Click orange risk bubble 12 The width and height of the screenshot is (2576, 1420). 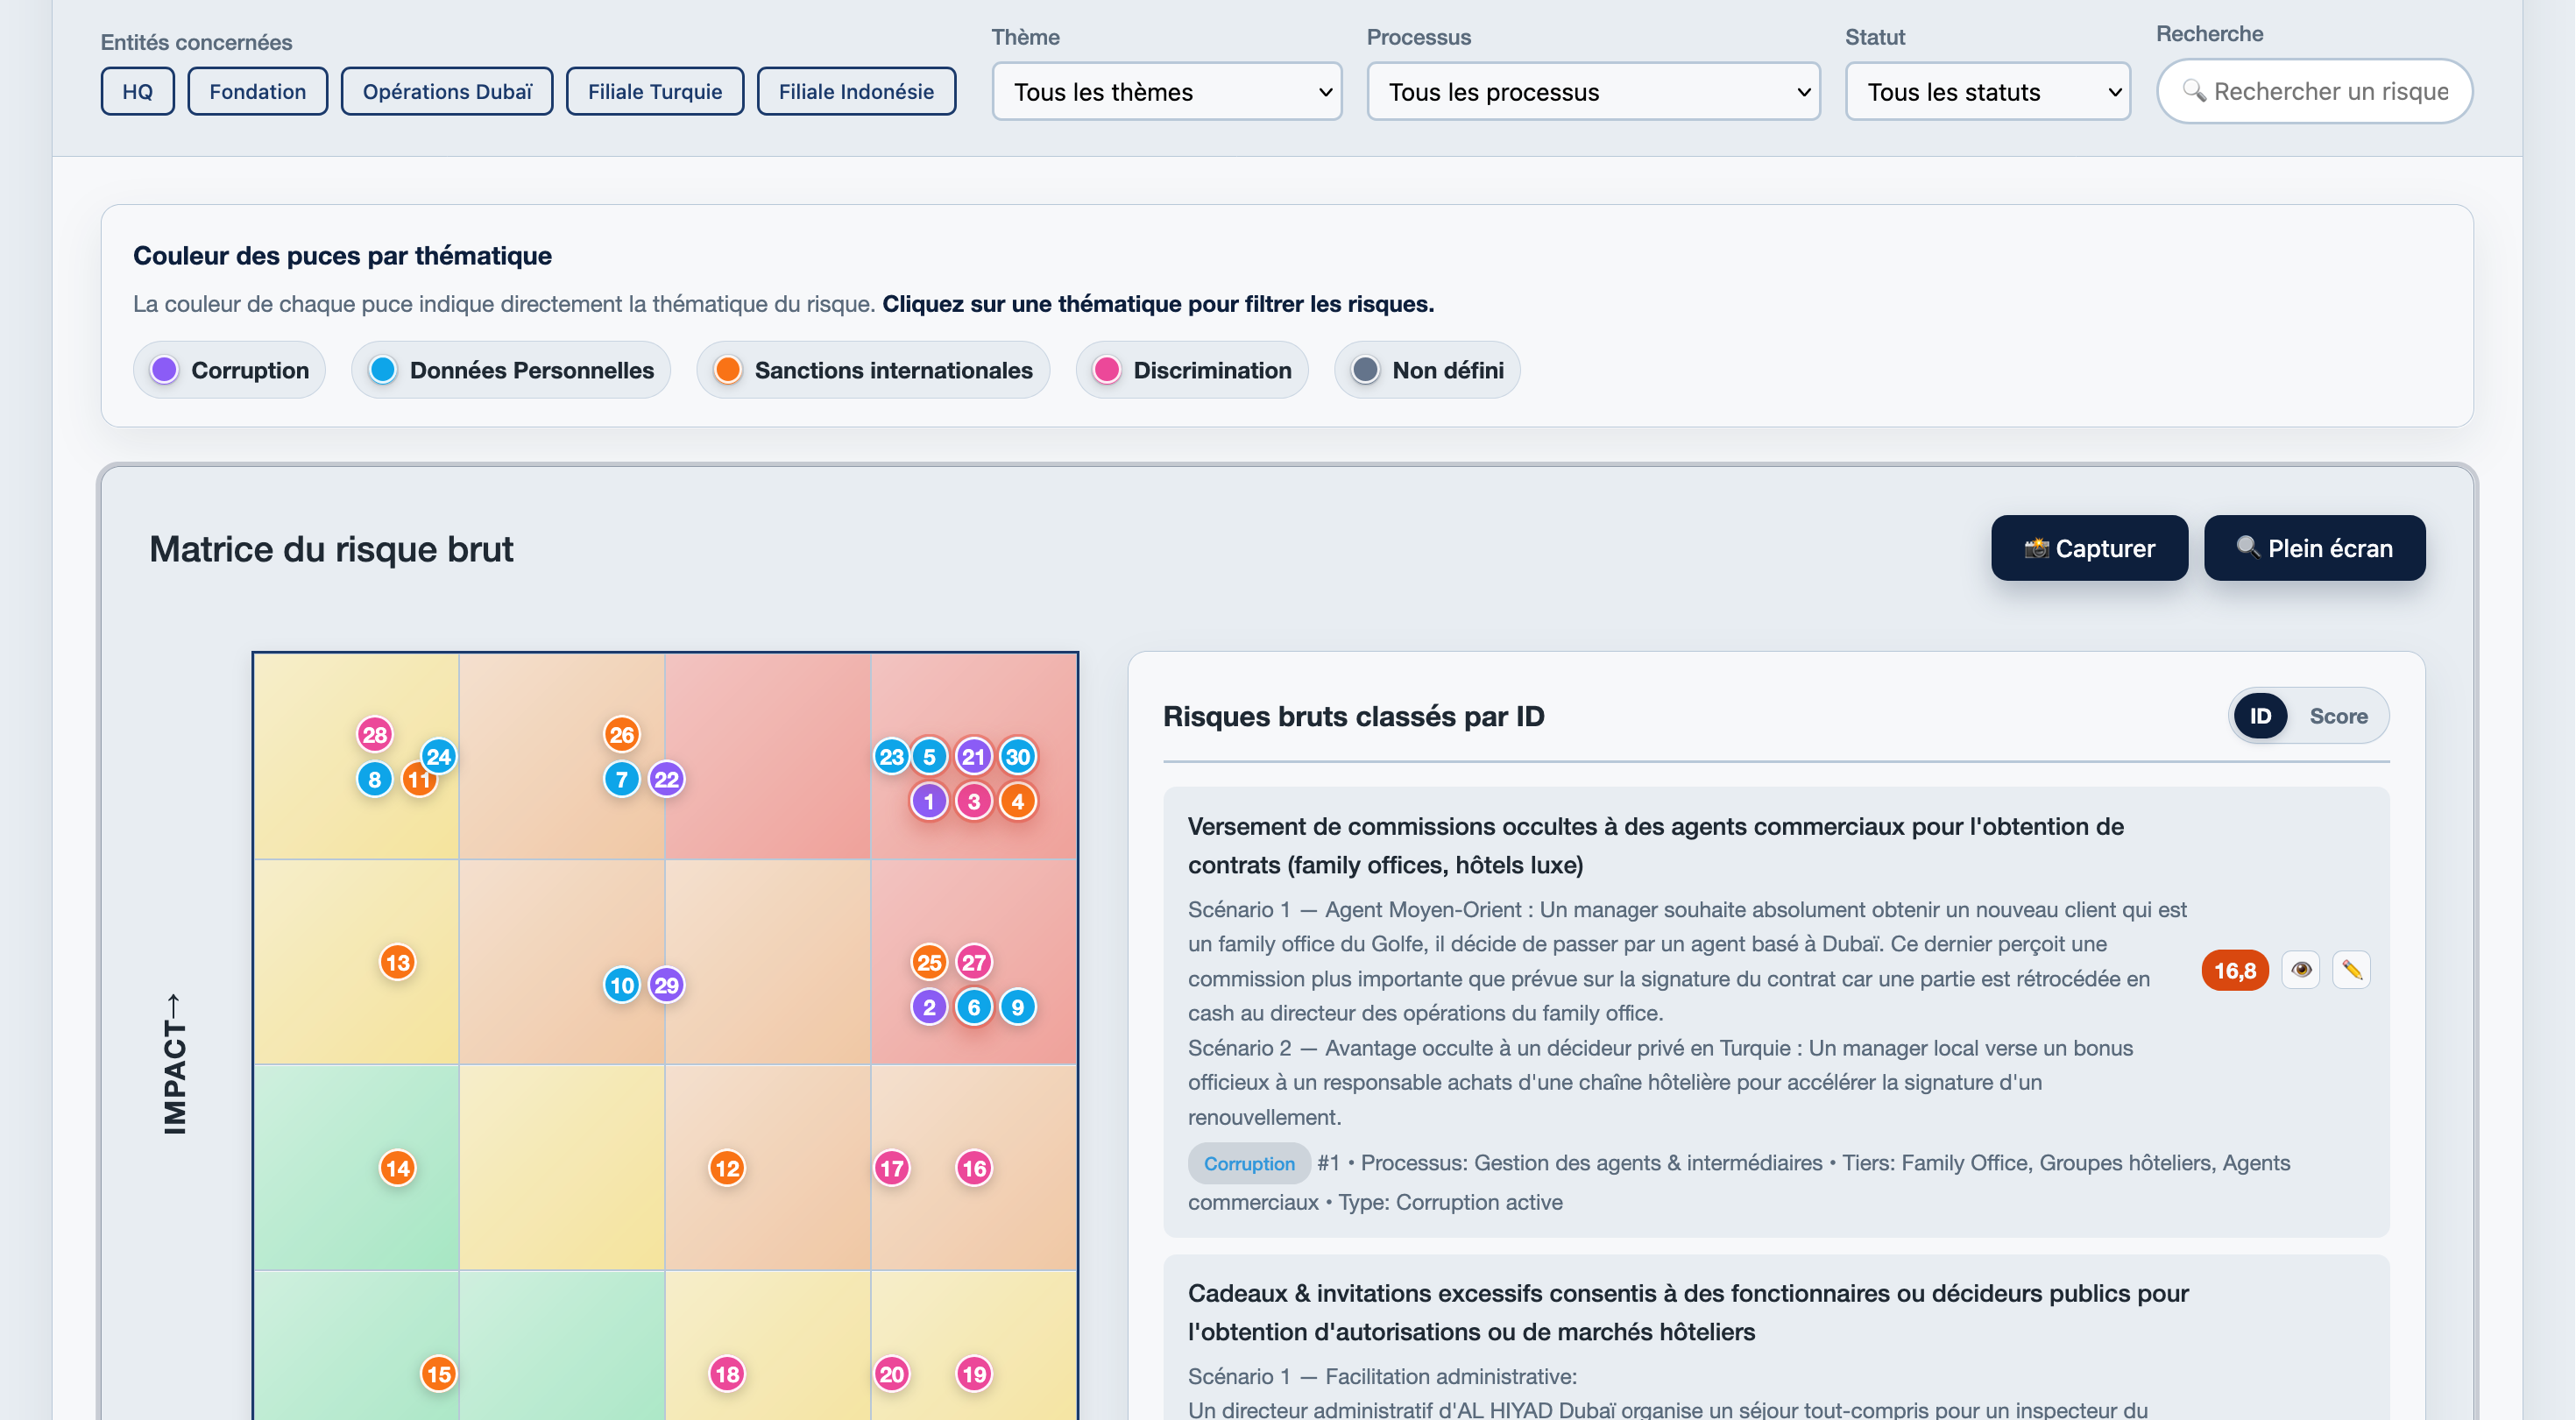point(727,1168)
